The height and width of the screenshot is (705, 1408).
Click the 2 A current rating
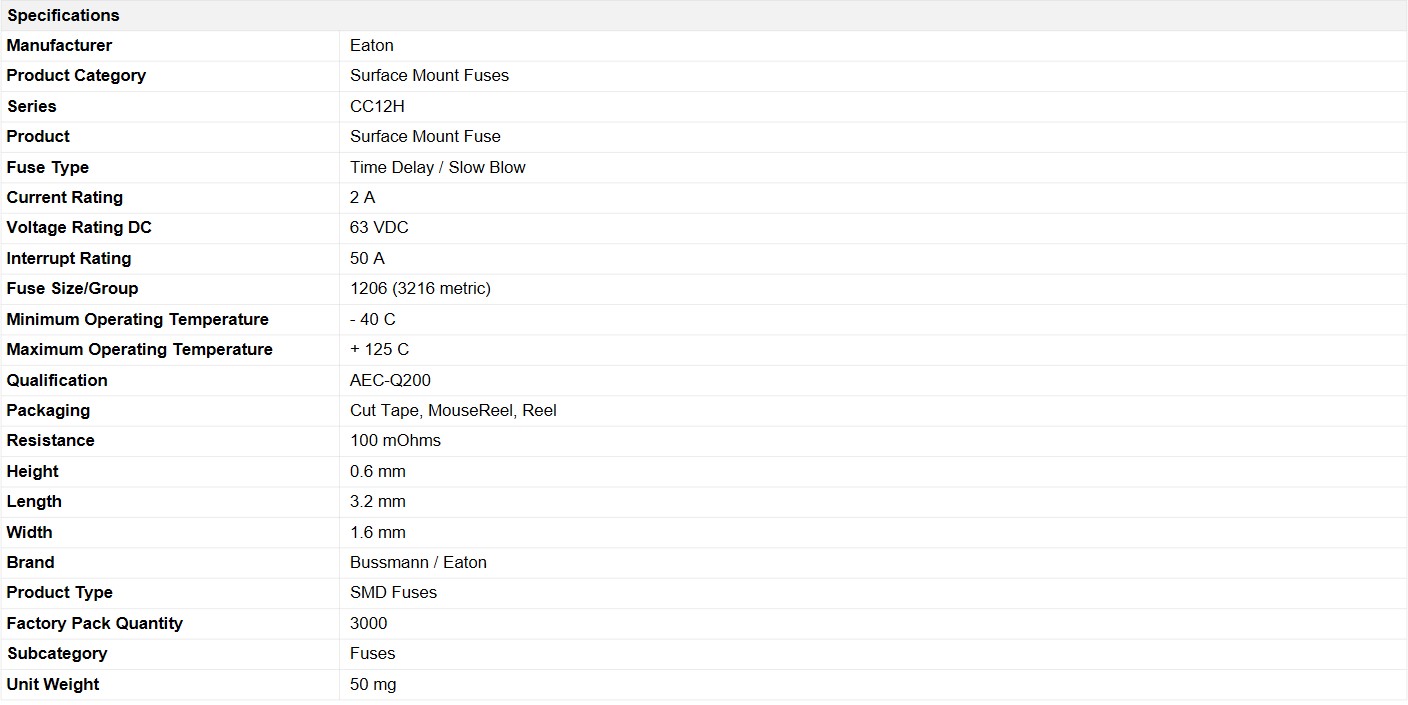pyautogui.click(x=362, y=197)
